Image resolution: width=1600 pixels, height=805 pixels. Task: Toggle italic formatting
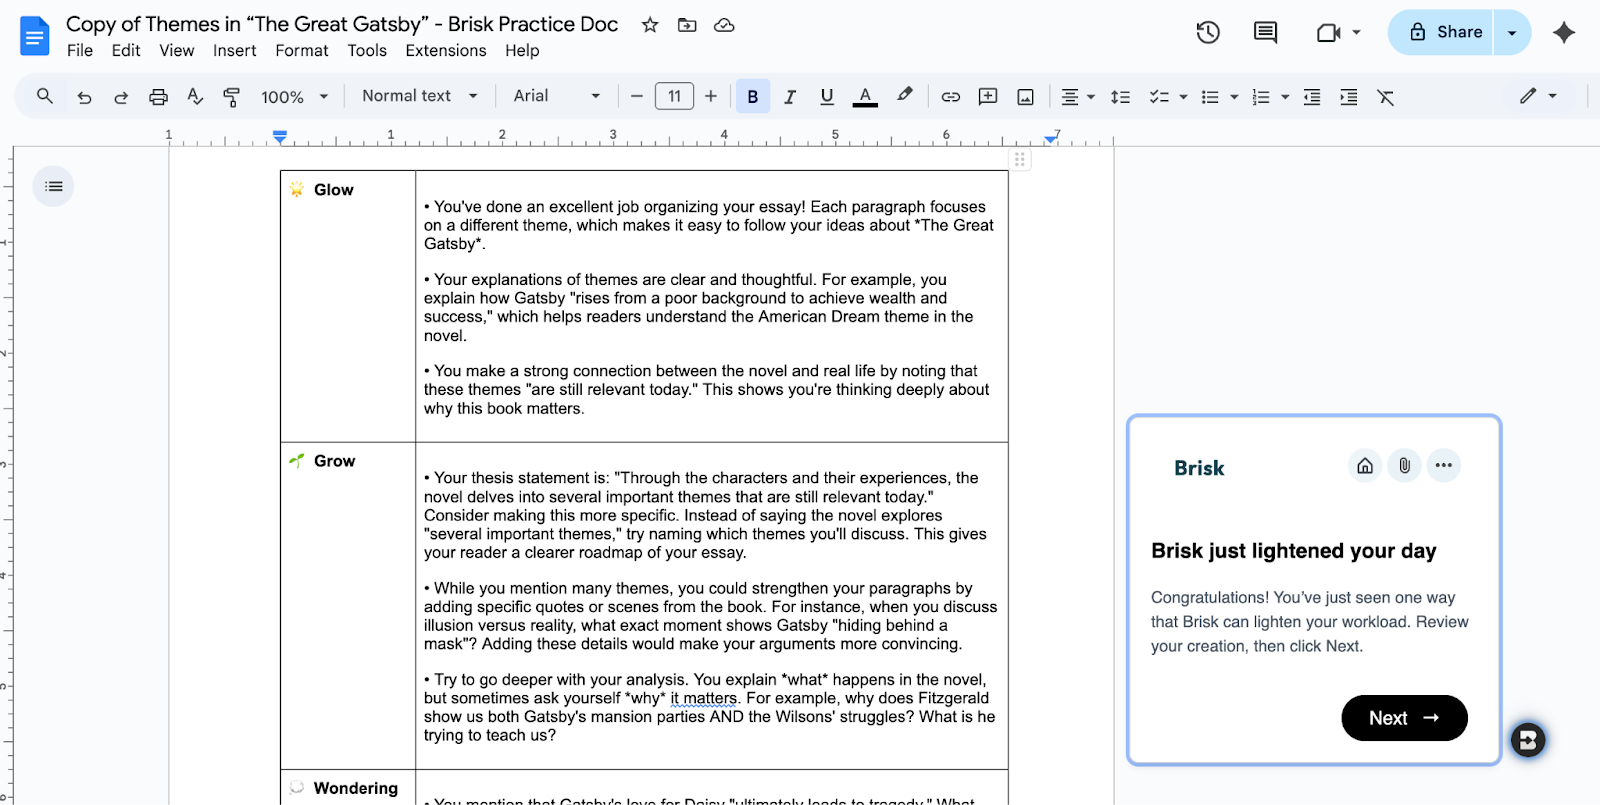point(790,97)
